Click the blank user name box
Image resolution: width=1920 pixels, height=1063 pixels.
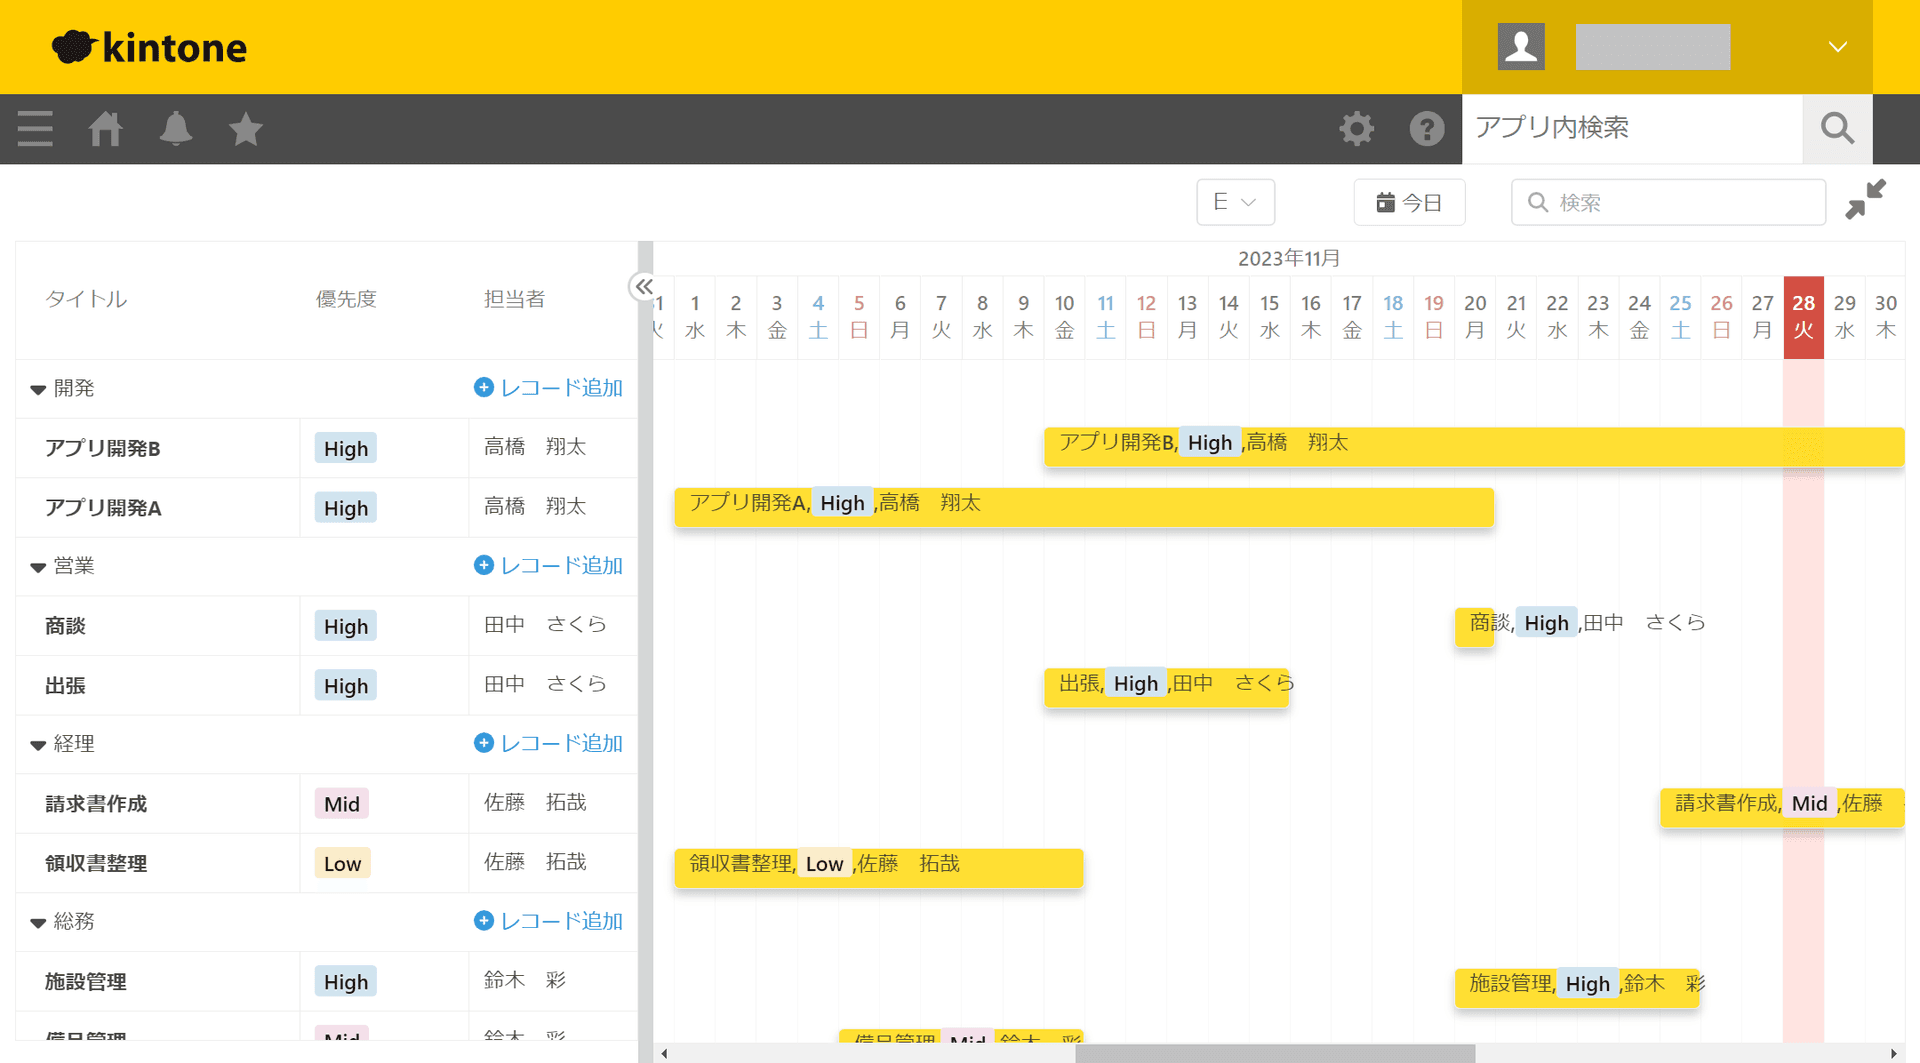1653,47
